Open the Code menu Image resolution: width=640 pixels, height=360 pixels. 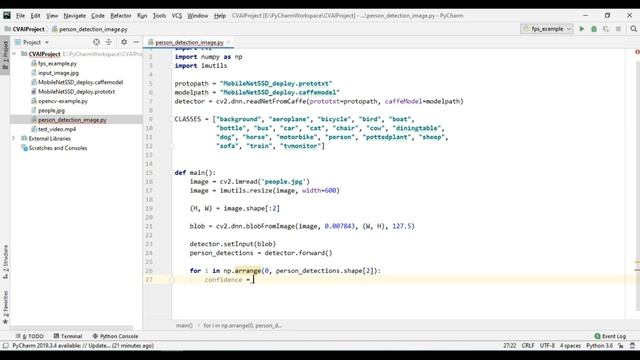[98, 16]
